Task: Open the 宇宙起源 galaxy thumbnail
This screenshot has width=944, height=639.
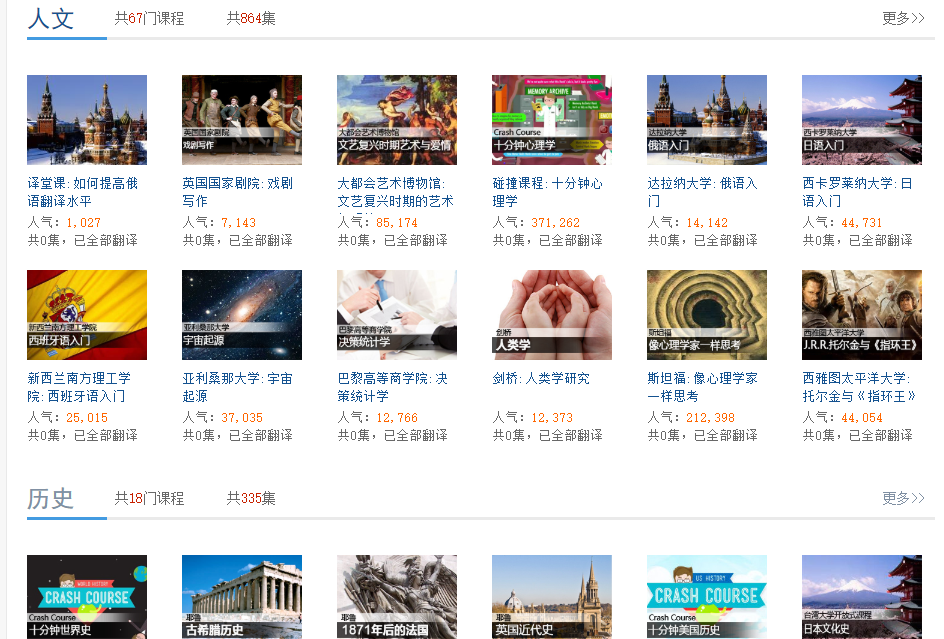Action: pyautogui.click(x=242, y=315)
